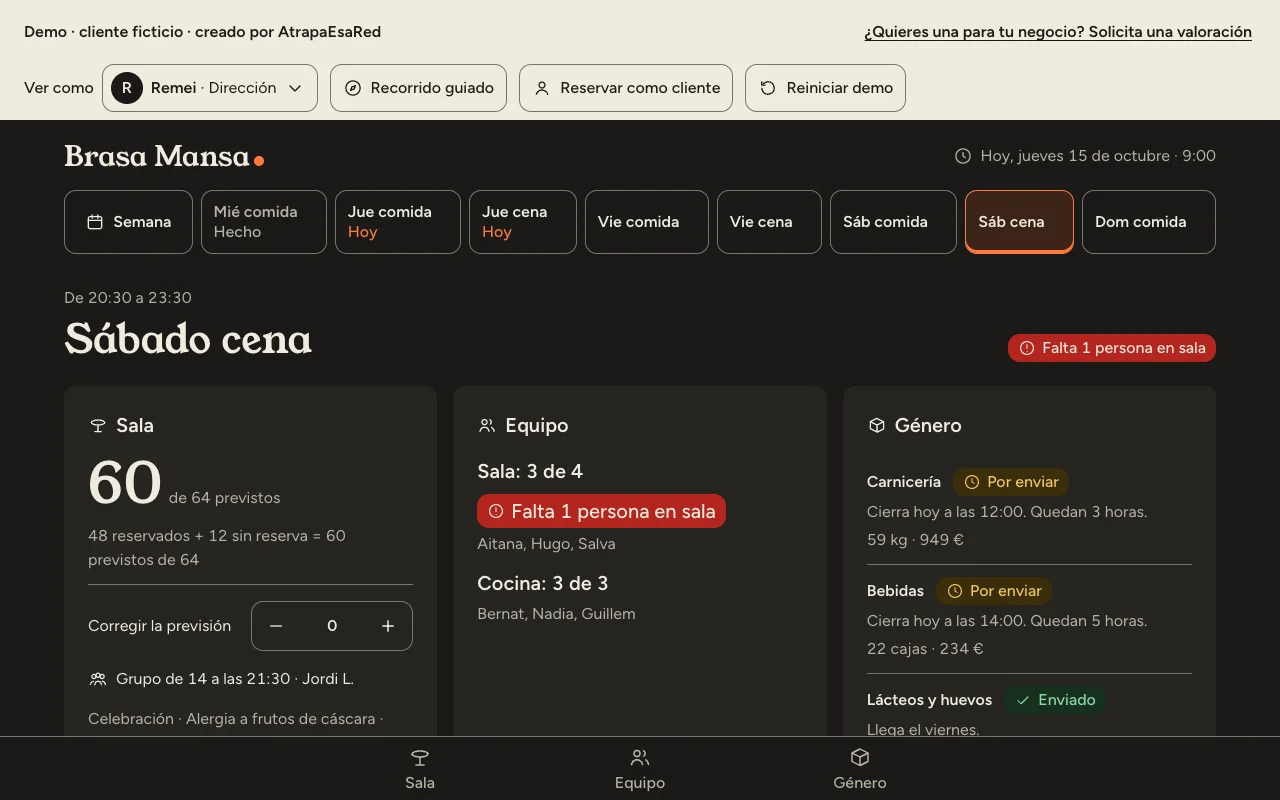Open the Solicita una valoración link
This screenshot has height=800, width=1280.
click(1058, 32)
